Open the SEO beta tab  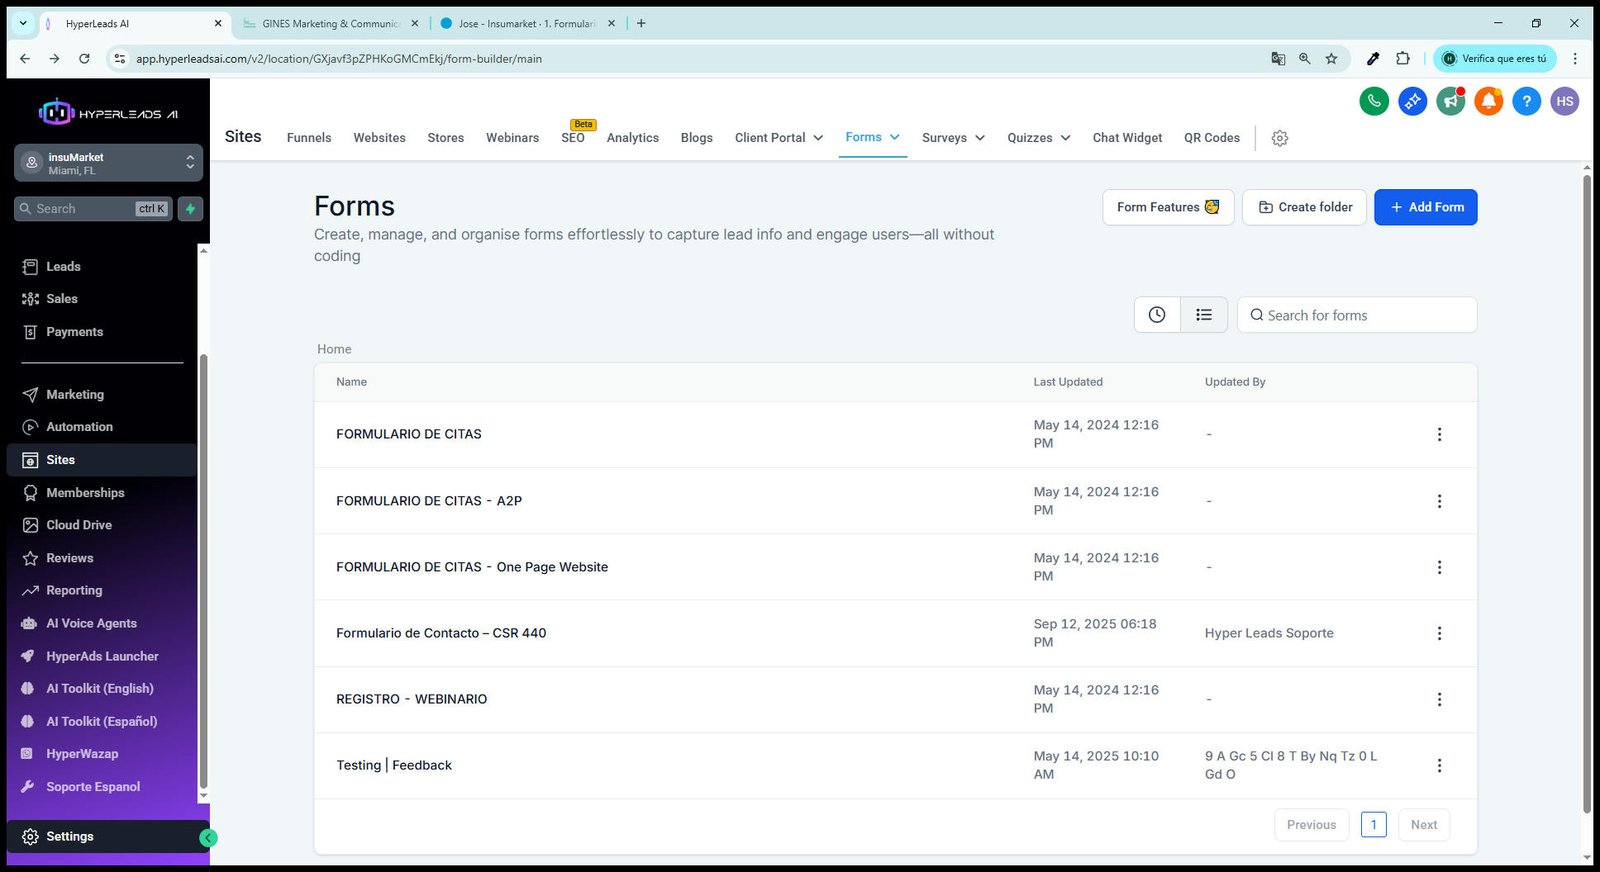click(x=573, y=138)
